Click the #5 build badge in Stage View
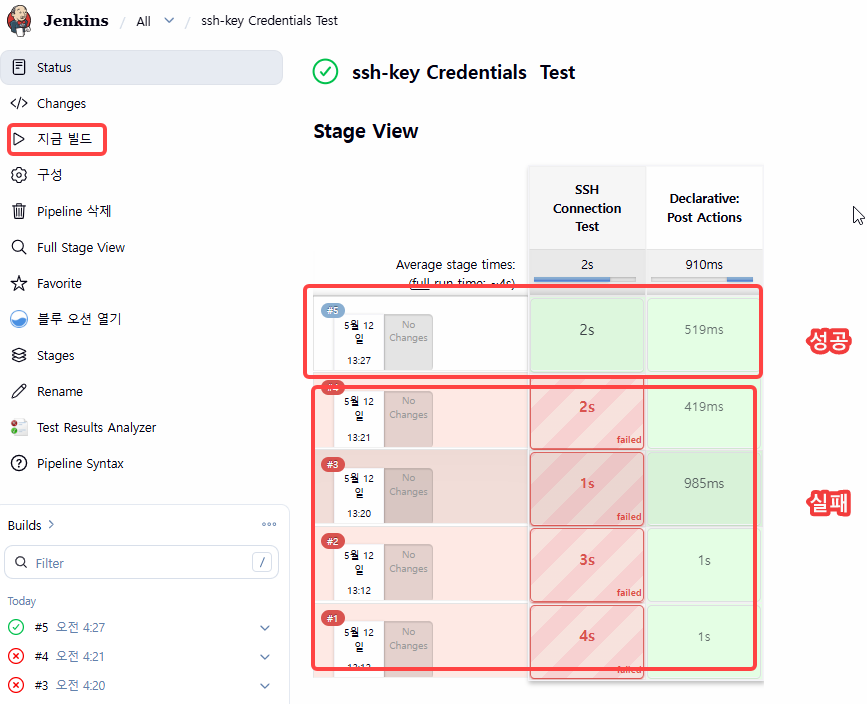The width and height of the screenshot is (867, 704). point(333,310)
